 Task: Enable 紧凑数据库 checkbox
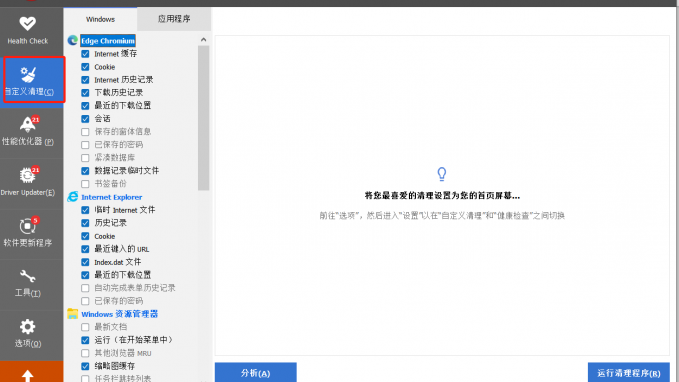(85, 158)
